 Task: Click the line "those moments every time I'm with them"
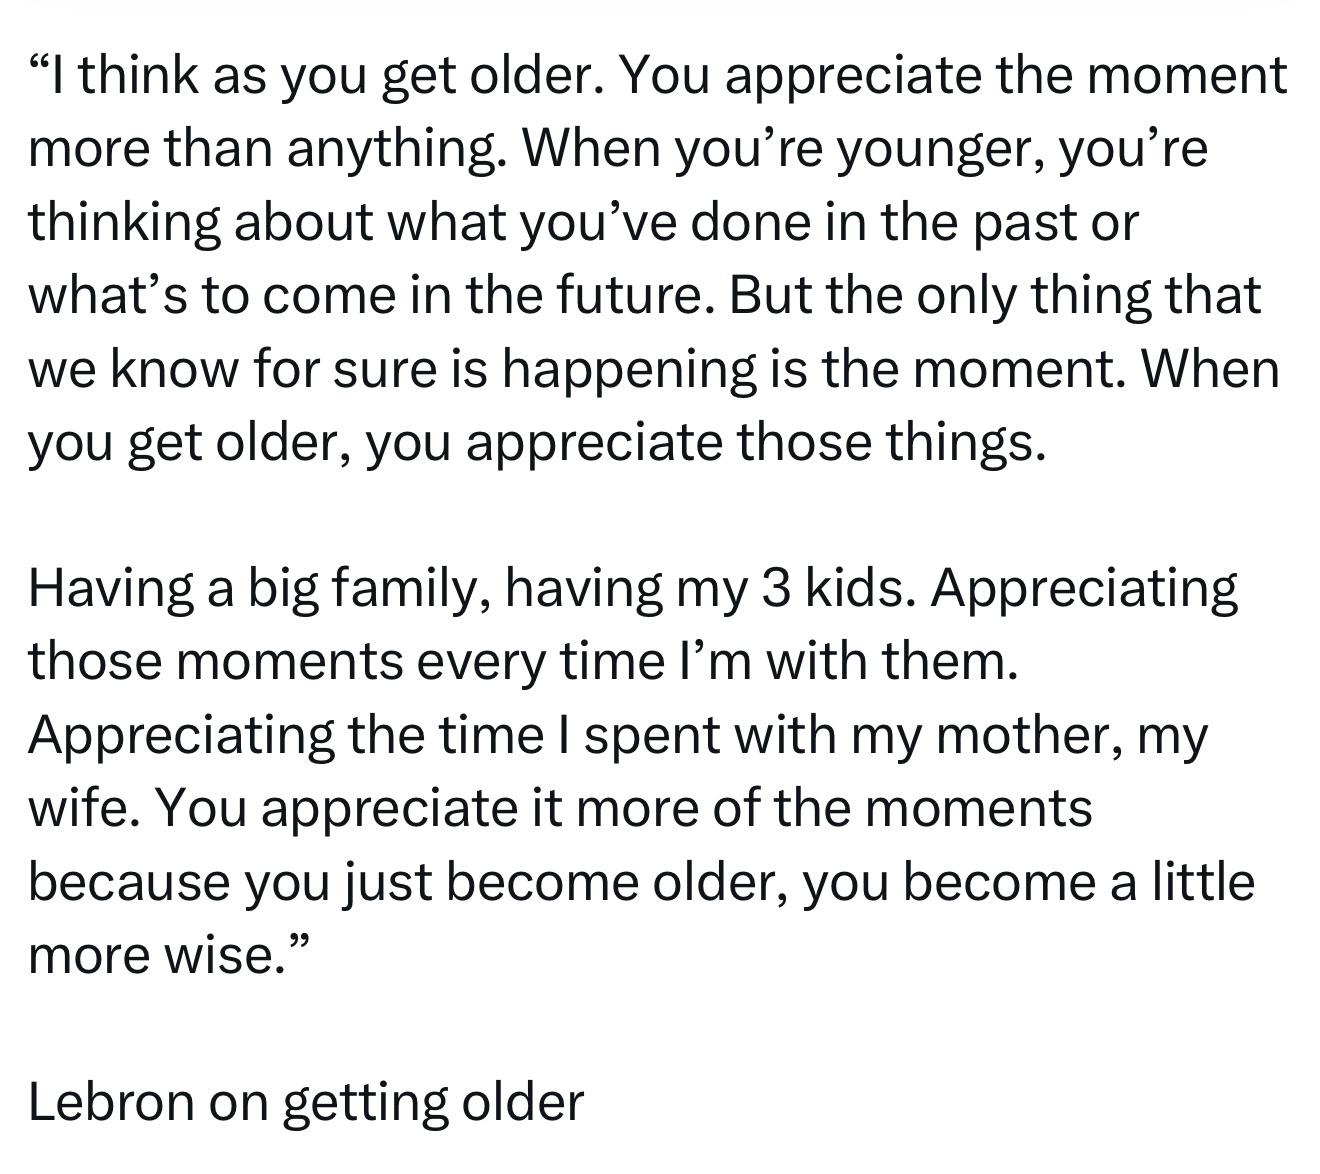[x=524, y=662]
